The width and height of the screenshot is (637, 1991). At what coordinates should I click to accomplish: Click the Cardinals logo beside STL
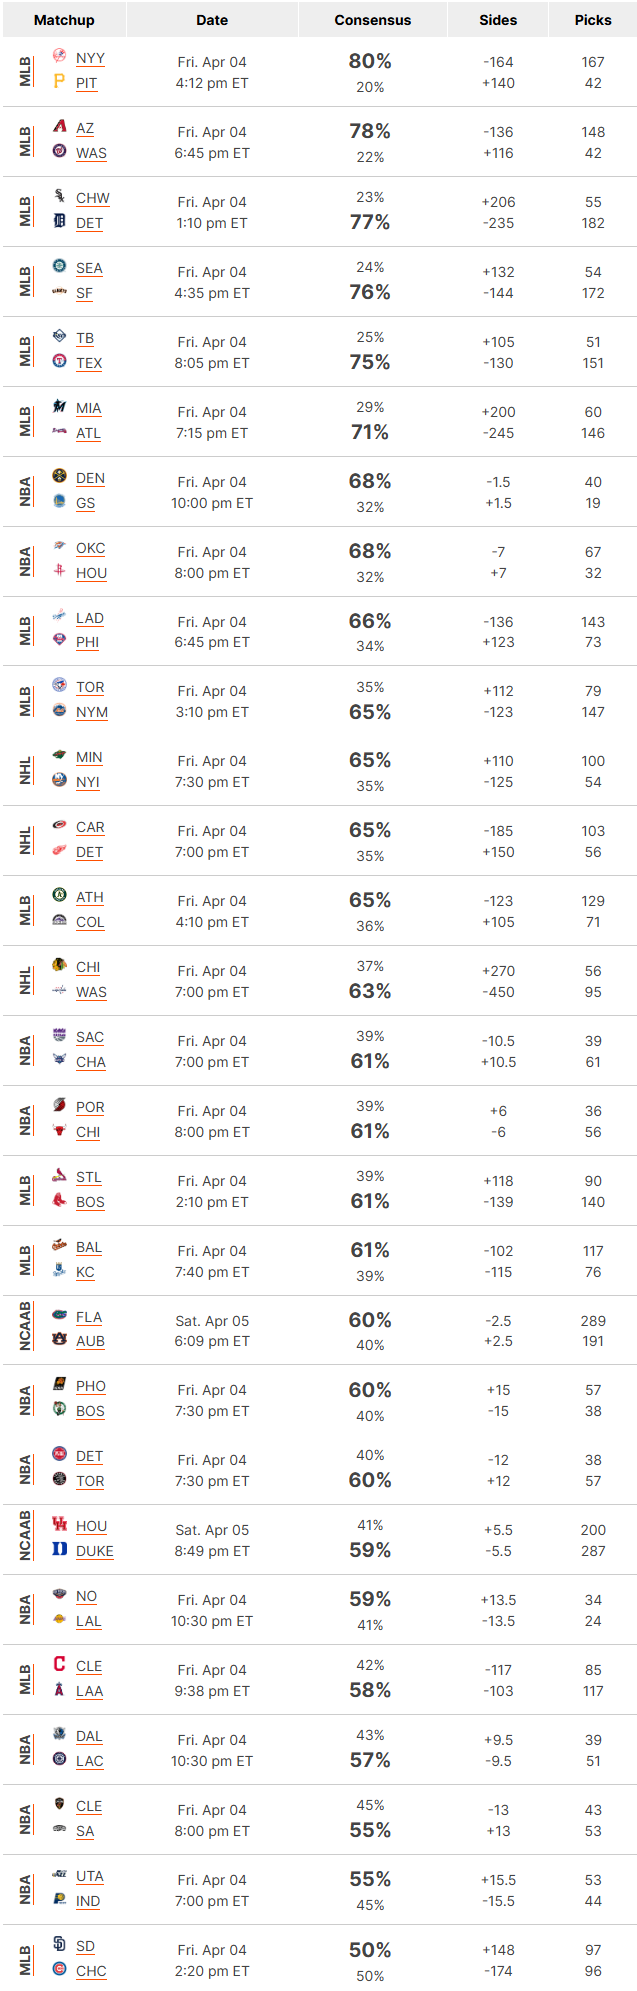point(59,1176)
